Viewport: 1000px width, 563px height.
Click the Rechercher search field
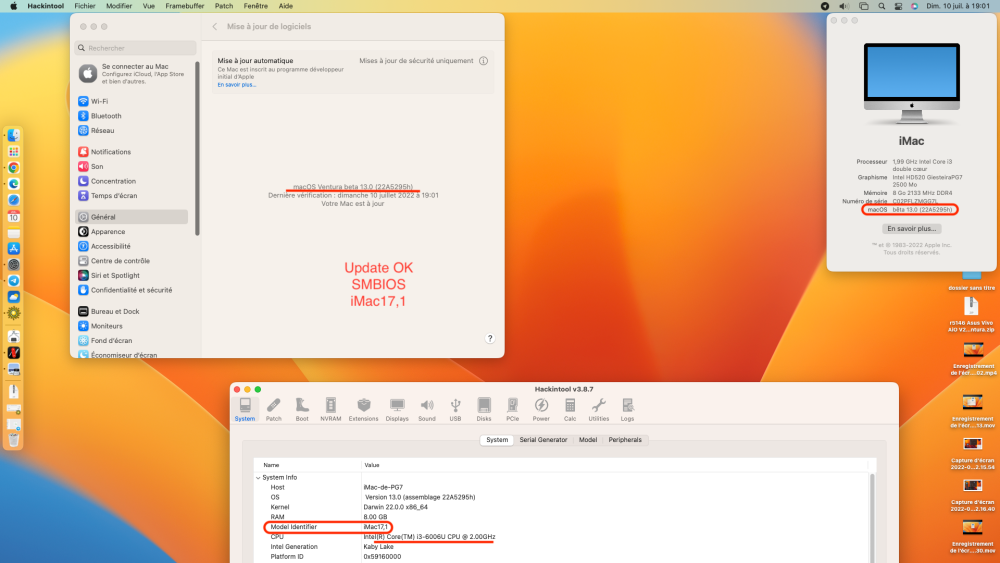click(x=136, y=48)
